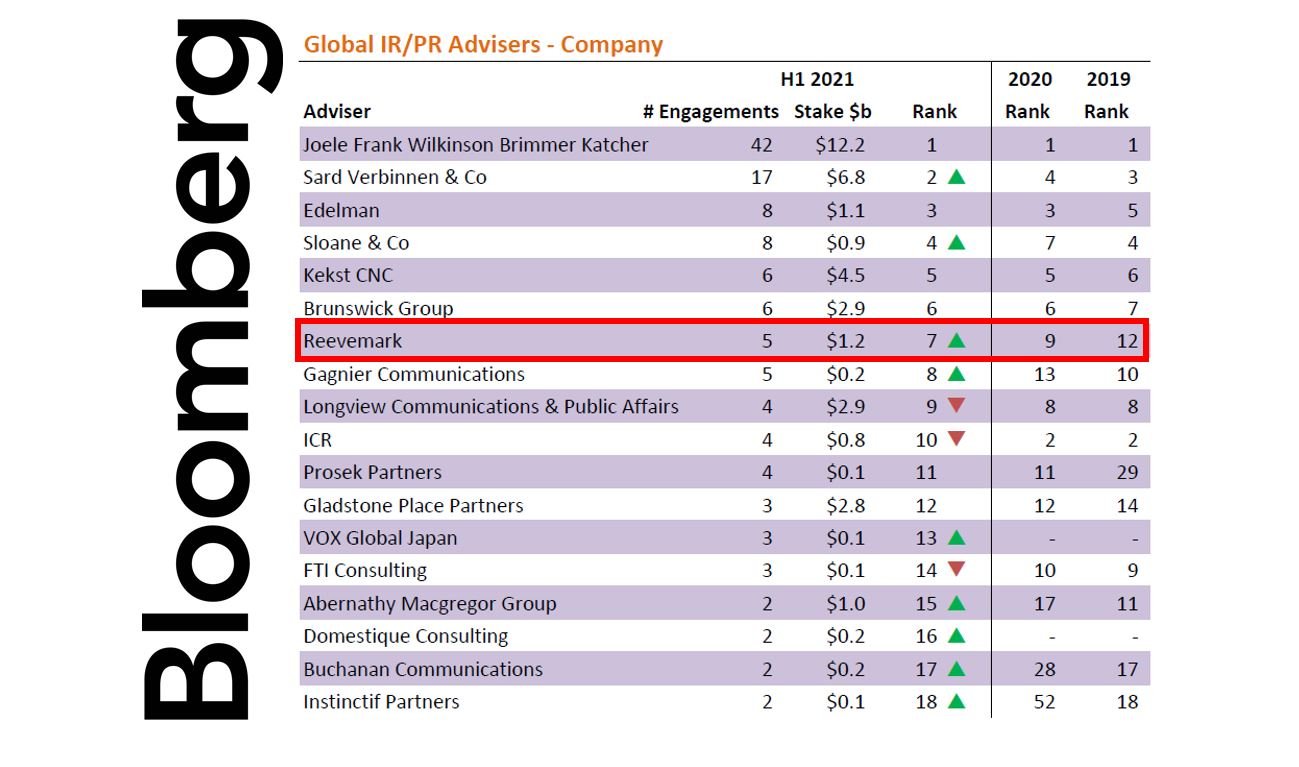Click Gagnier Communications' 2020 rank of 13
The image size is (1299, 767).
coord(1044,374)
